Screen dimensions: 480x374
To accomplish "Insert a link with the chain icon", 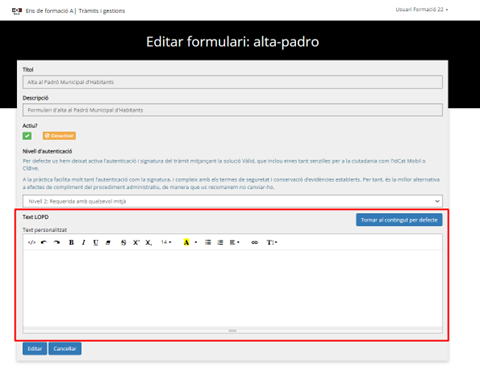I will pyautogui.click(x=255, y=242).
